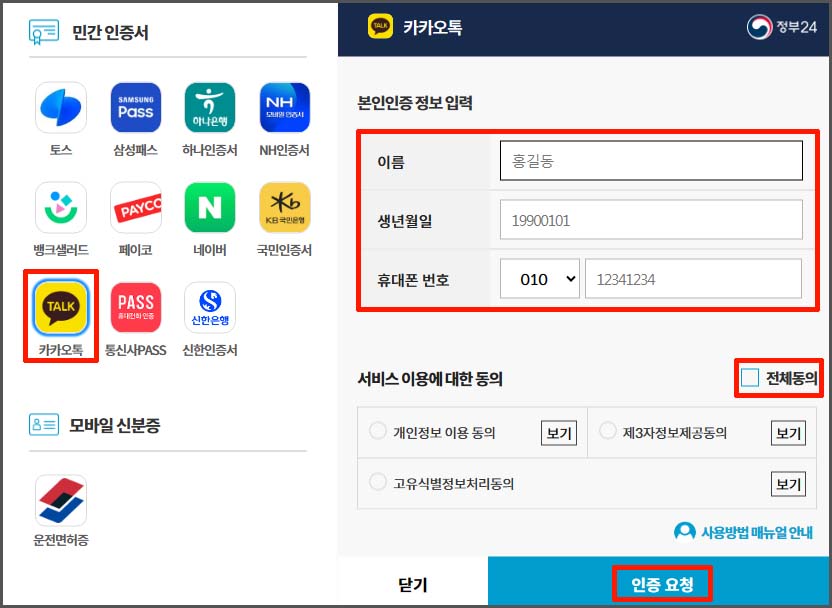Click the manual guide person icon
Viewport: 832px width, 608px height.
[x=684, y=531]
